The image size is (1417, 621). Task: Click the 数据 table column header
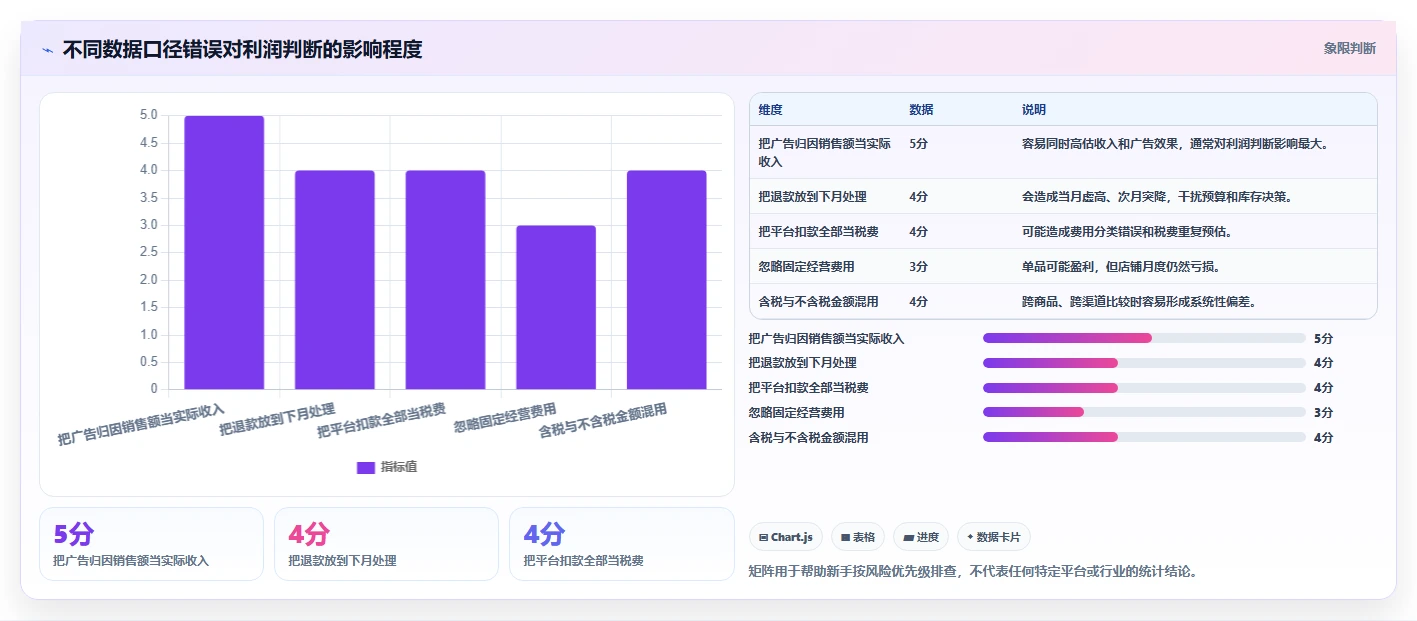click(921, 110)
